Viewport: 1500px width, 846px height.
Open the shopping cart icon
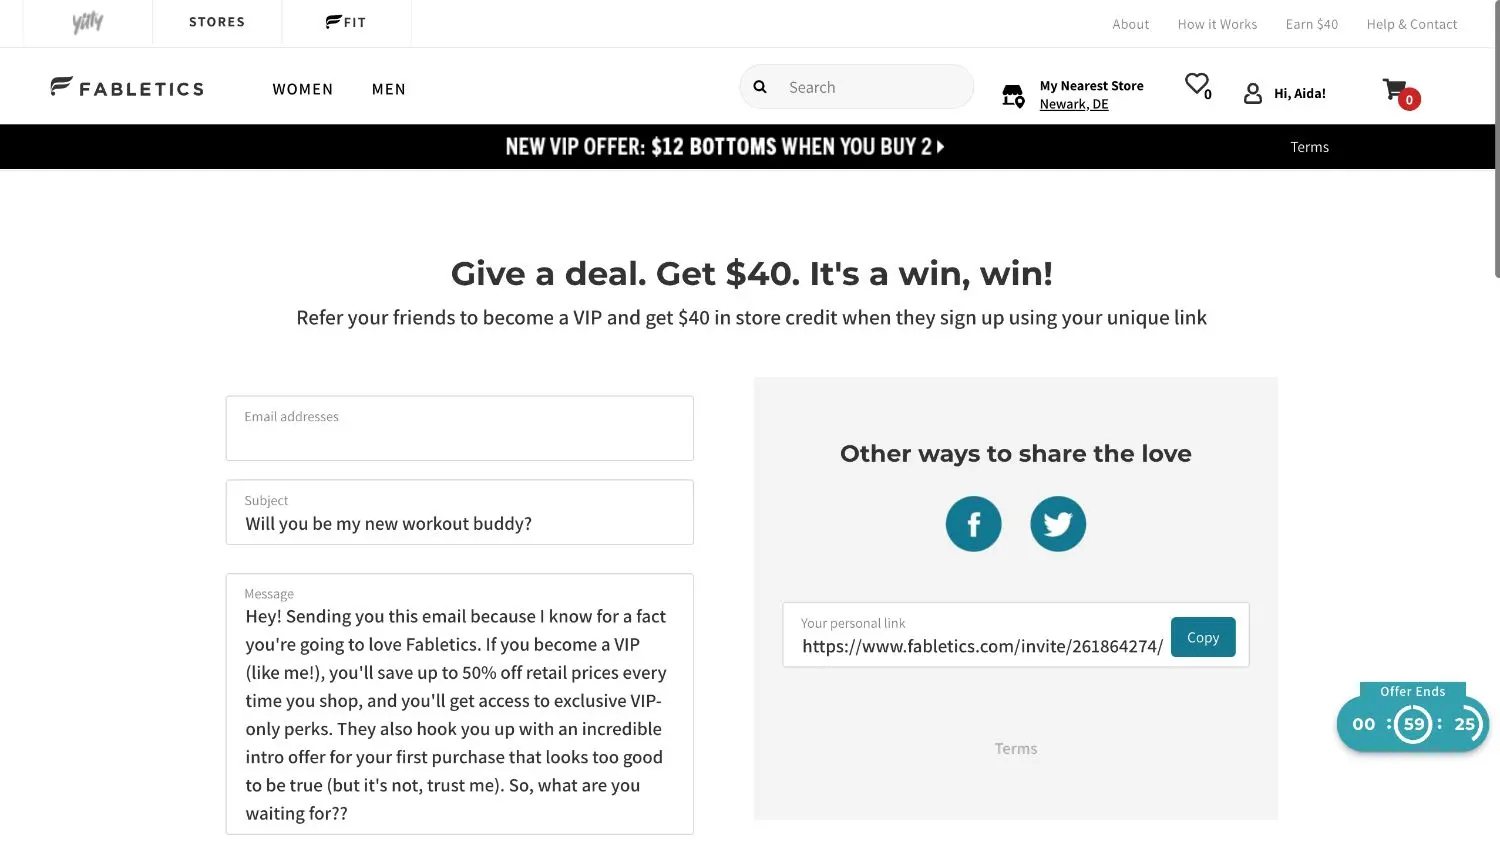1396,90
